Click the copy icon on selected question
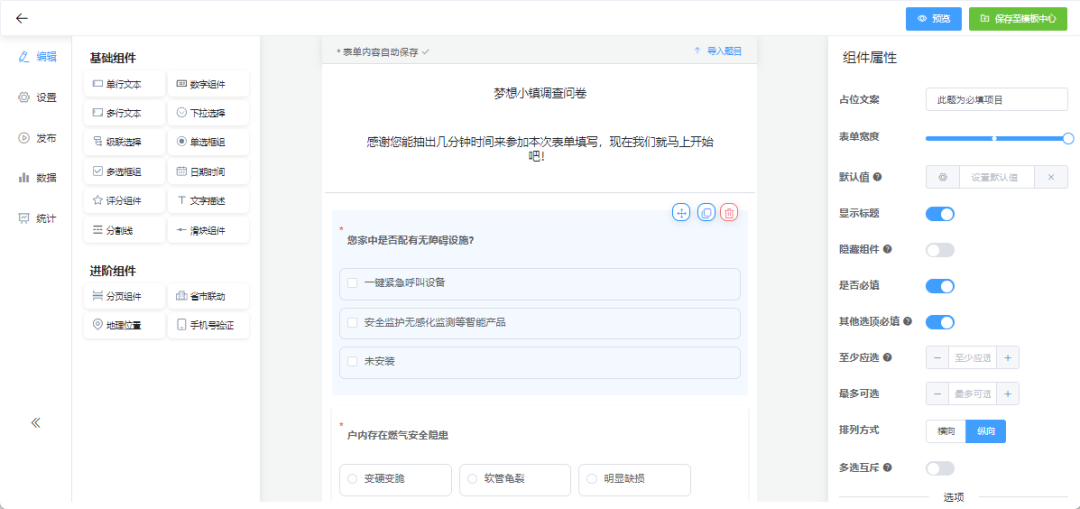Image resolution: width=1080 pixels, height=509 pixels. 705,212
